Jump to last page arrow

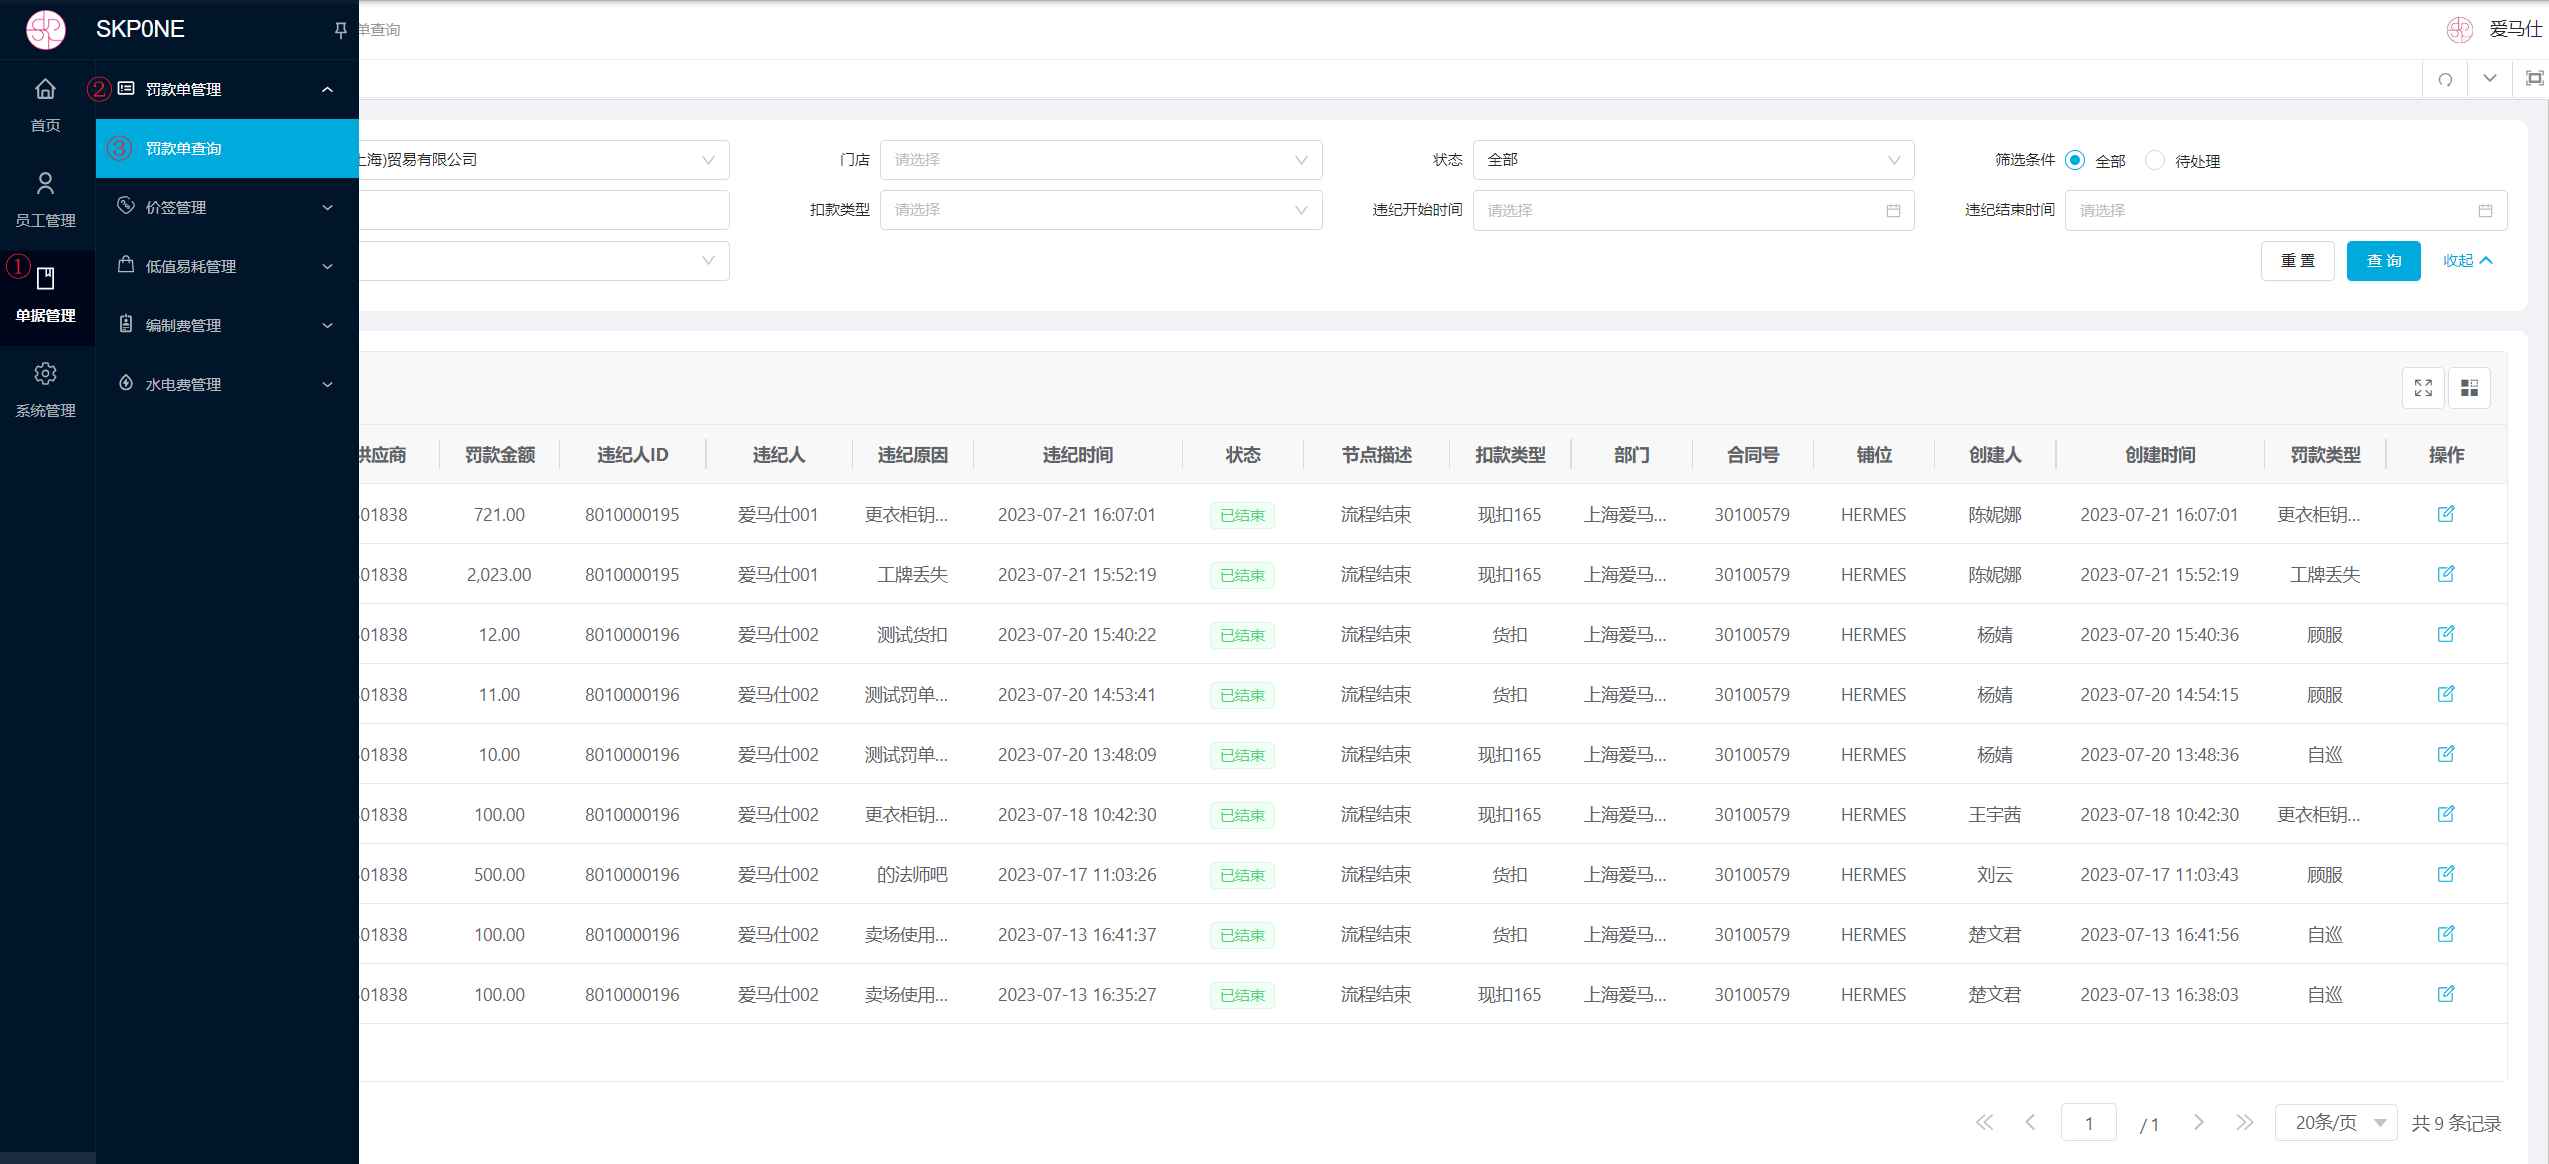point(2245,1122)
